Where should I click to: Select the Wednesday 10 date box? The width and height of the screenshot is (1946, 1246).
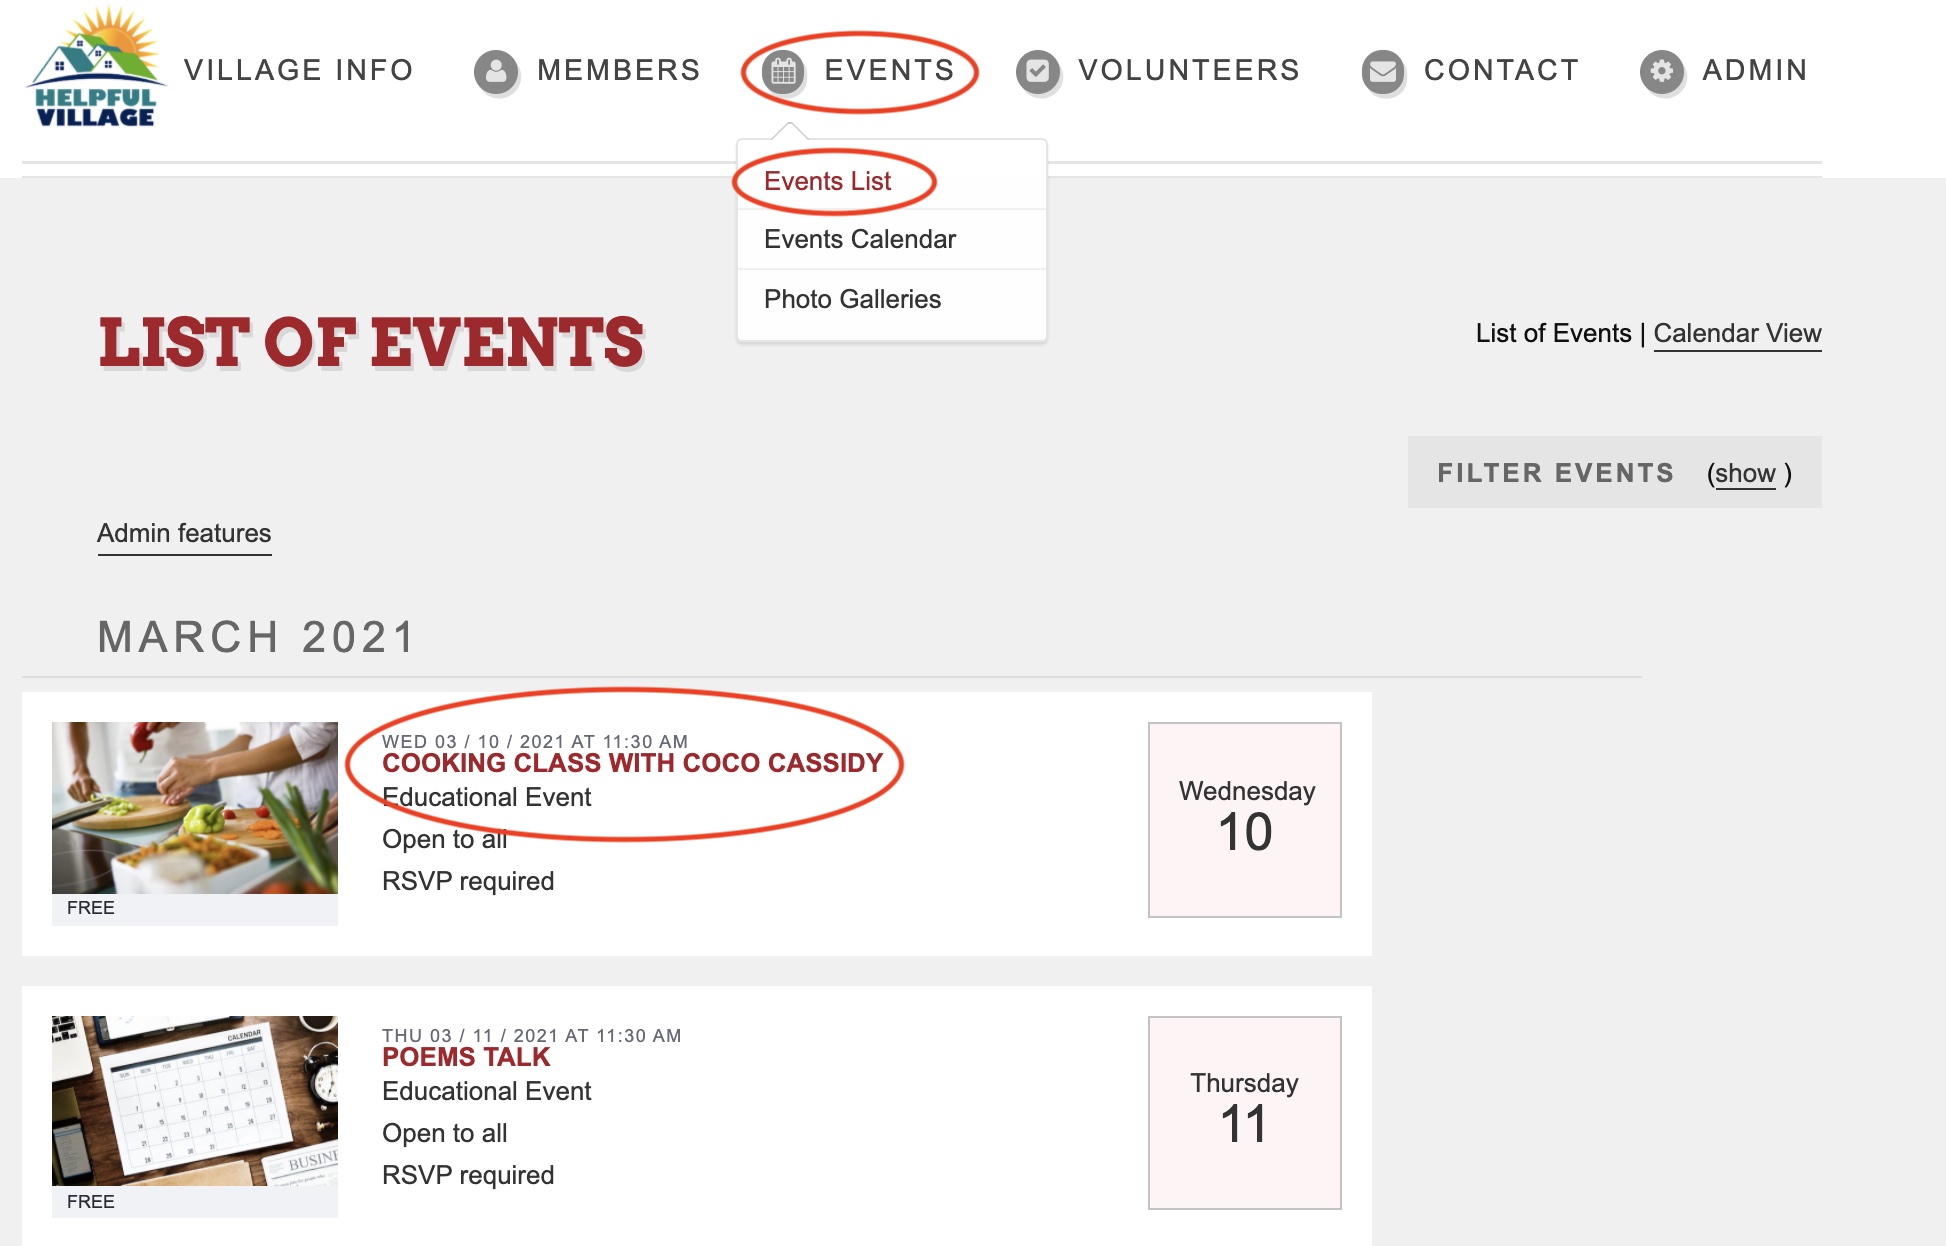point(1245,820)
